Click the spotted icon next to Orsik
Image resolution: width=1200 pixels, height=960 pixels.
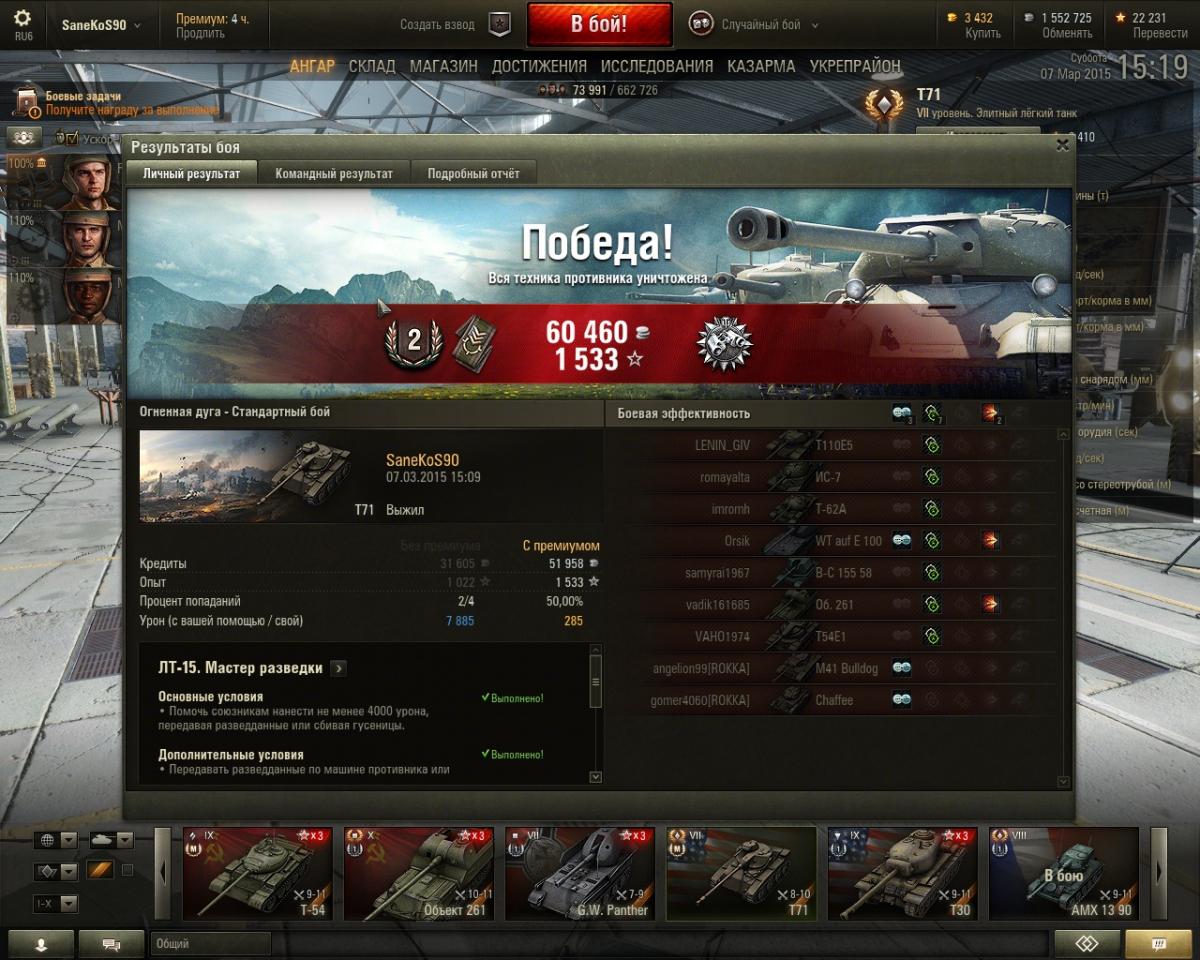click(901, 541)
